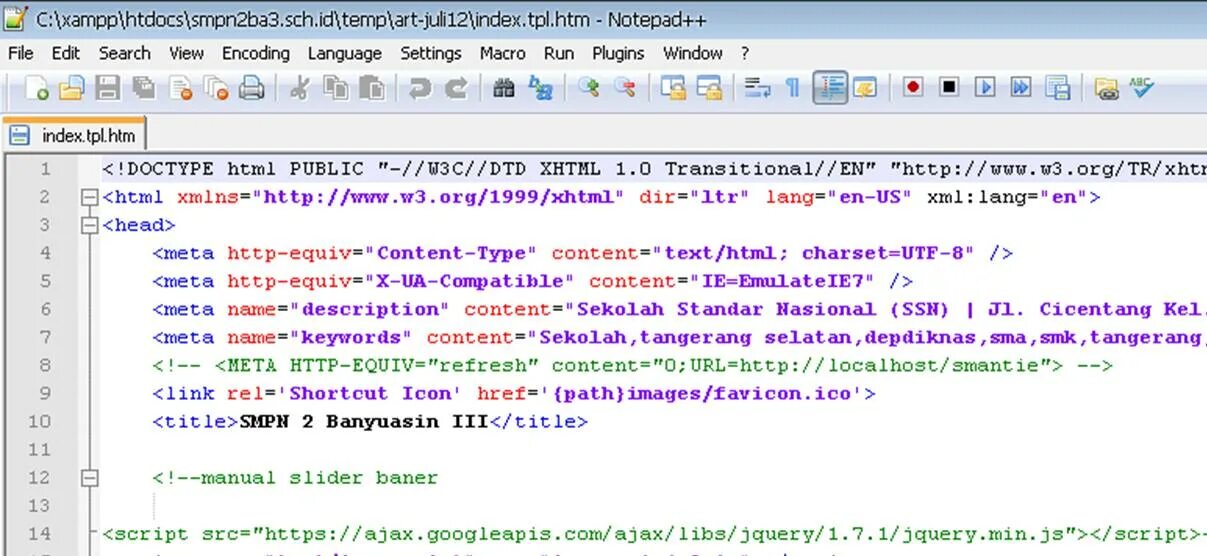Open the Language menu
The height and width of the screenshot is (556, 1207).
click(x=345, y=53)
